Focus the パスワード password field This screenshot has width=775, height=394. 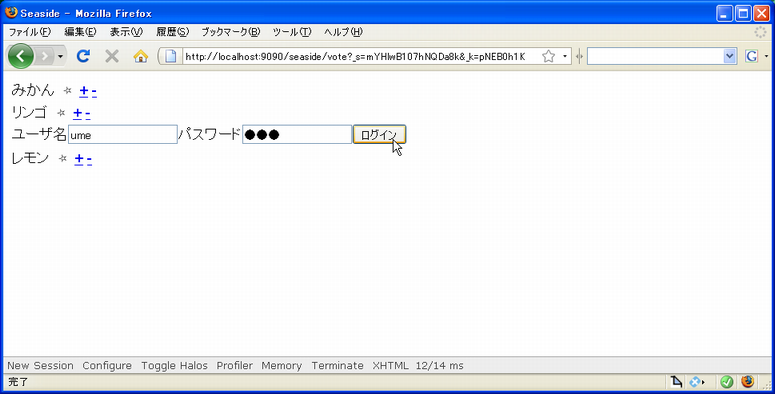click(297, 134)
